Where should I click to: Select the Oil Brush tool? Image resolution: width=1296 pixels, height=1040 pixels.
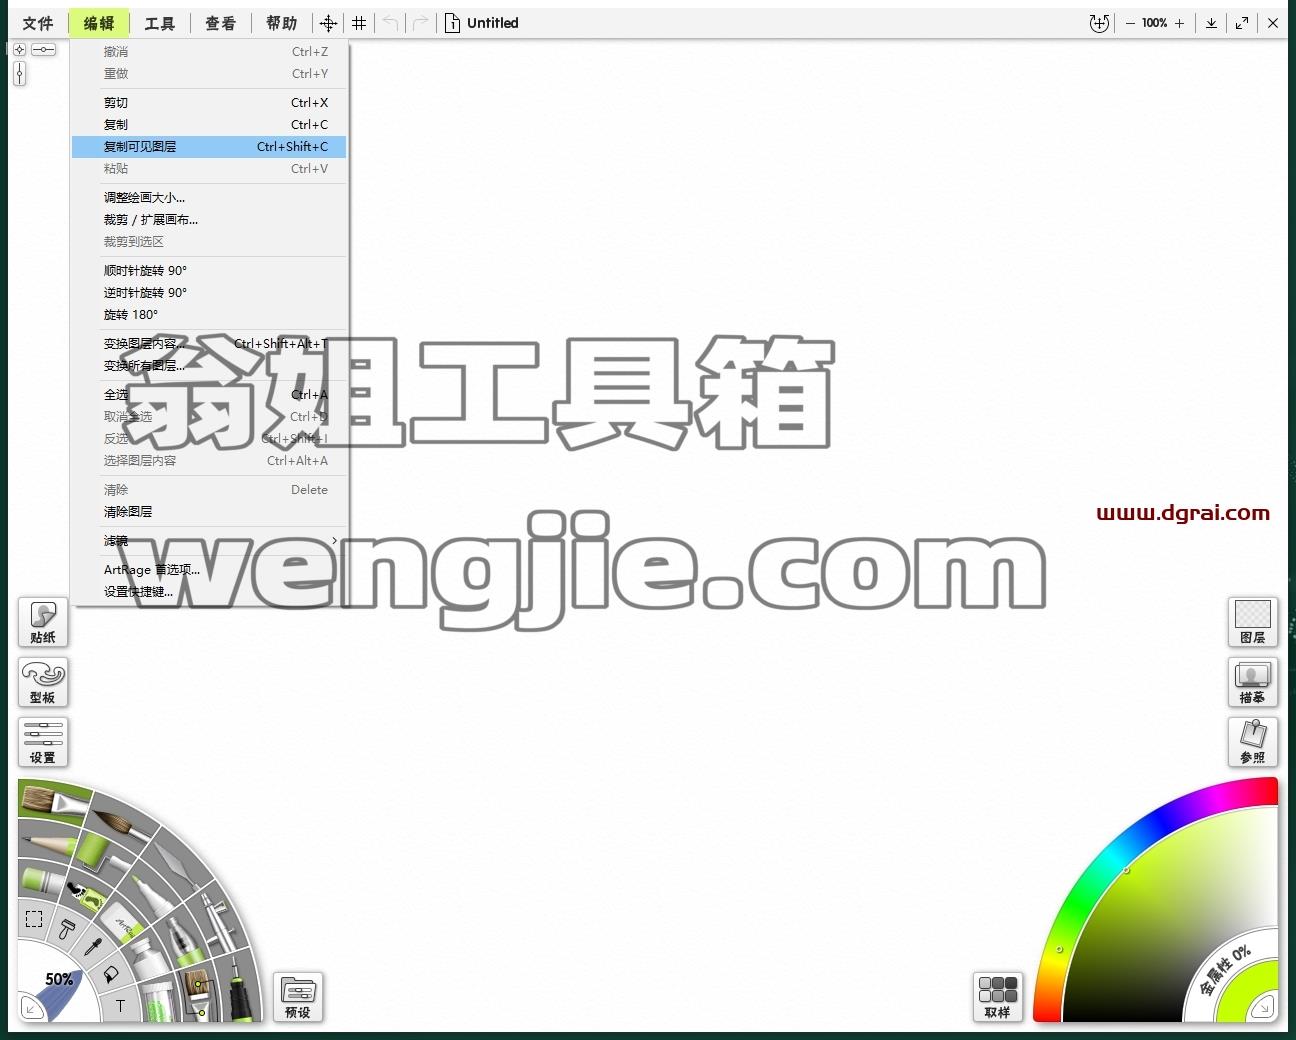[53, 802]
